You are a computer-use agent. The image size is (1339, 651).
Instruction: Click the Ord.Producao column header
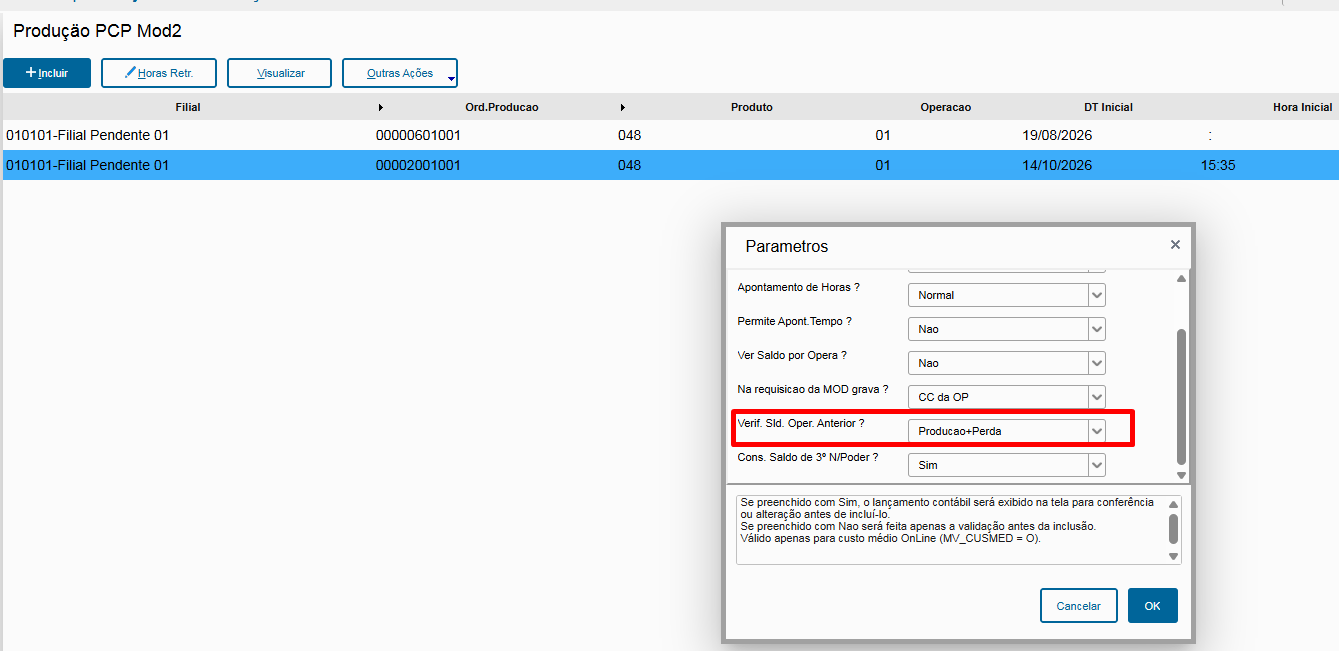502,107
